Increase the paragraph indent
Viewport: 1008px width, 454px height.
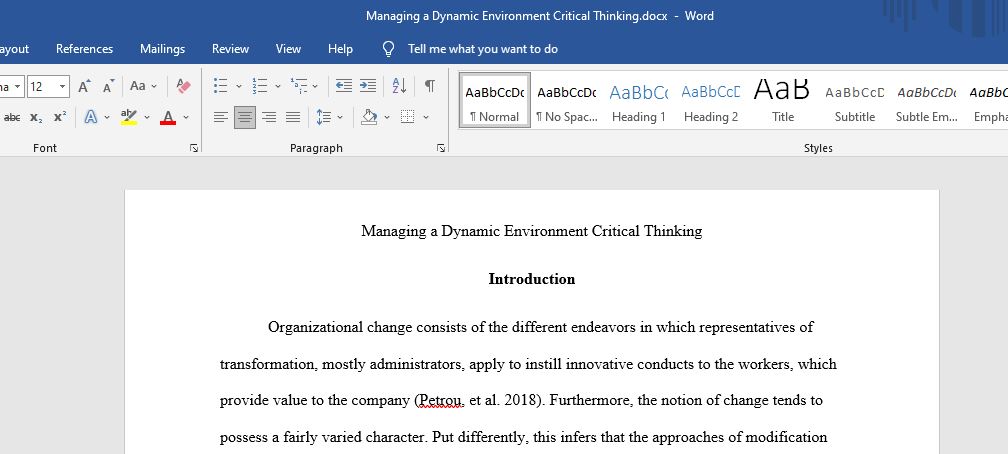pos(368,86)
